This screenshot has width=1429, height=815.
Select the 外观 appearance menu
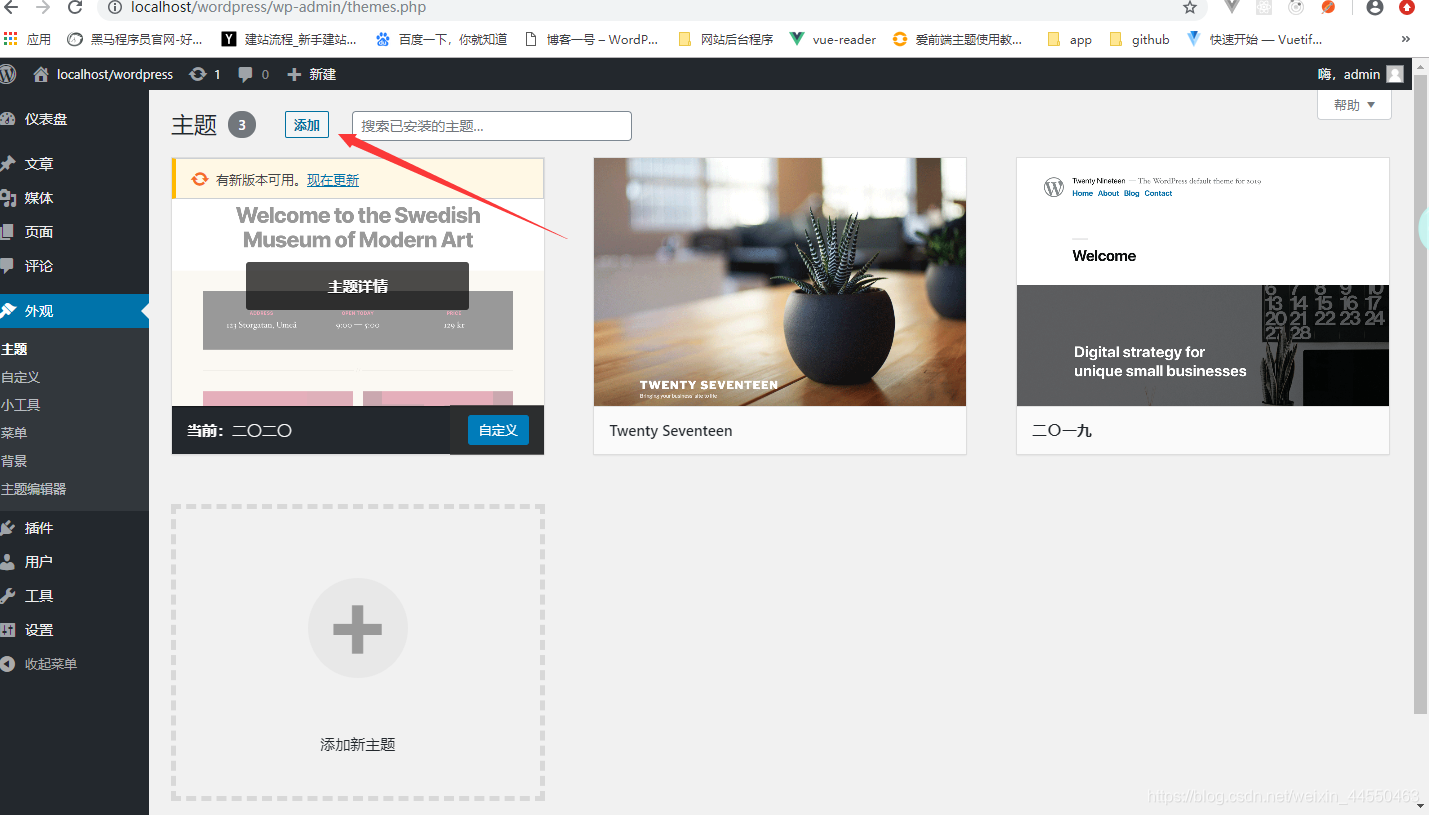[x=74, y=311]
